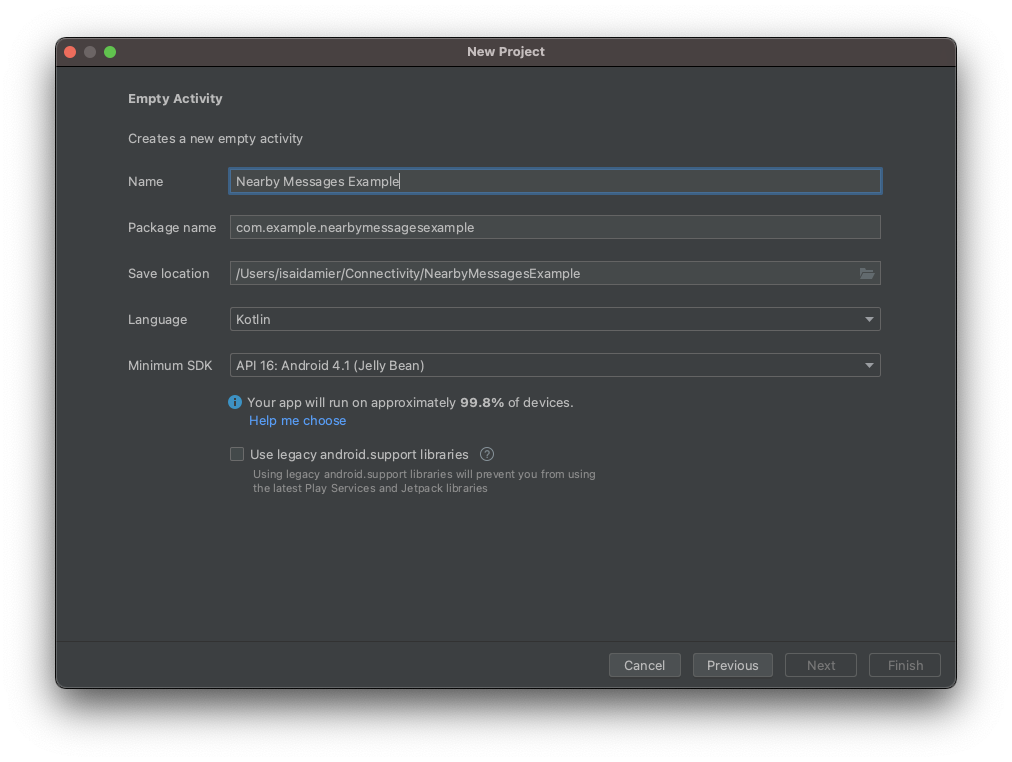1012x762 pixels.
Task: Click the Finish button
Action: tap(905, 666)
